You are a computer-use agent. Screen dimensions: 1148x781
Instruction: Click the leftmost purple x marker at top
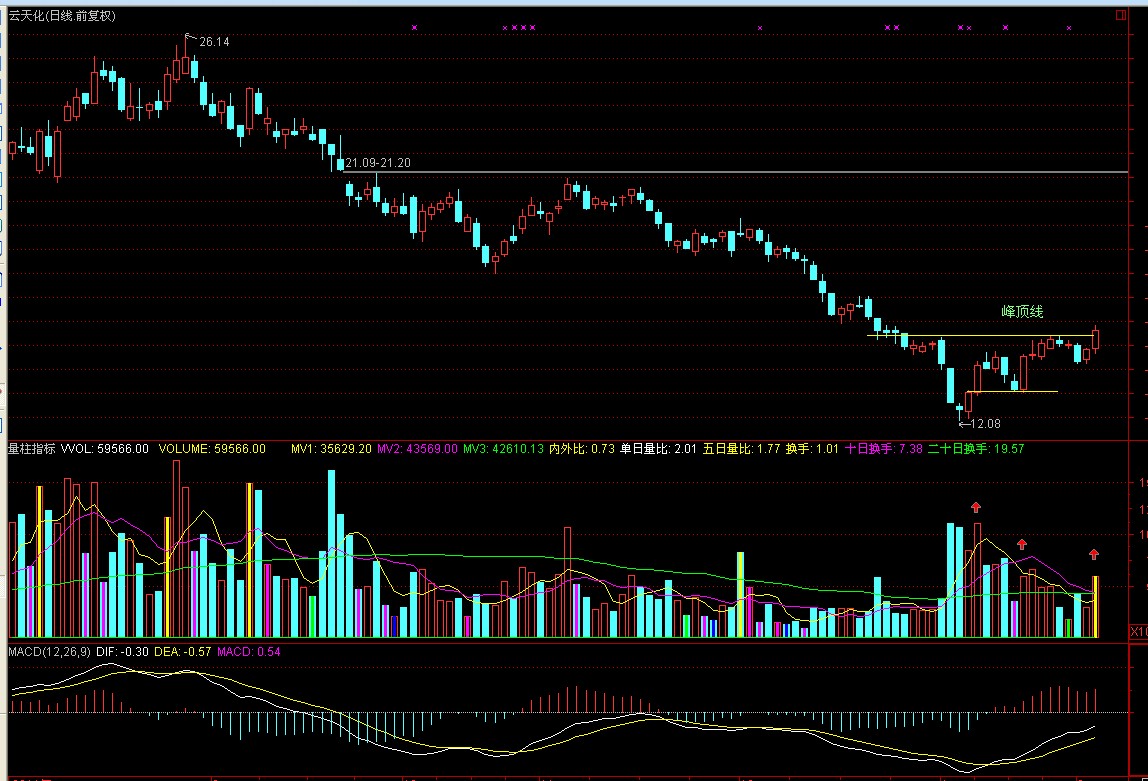[414, 28]
